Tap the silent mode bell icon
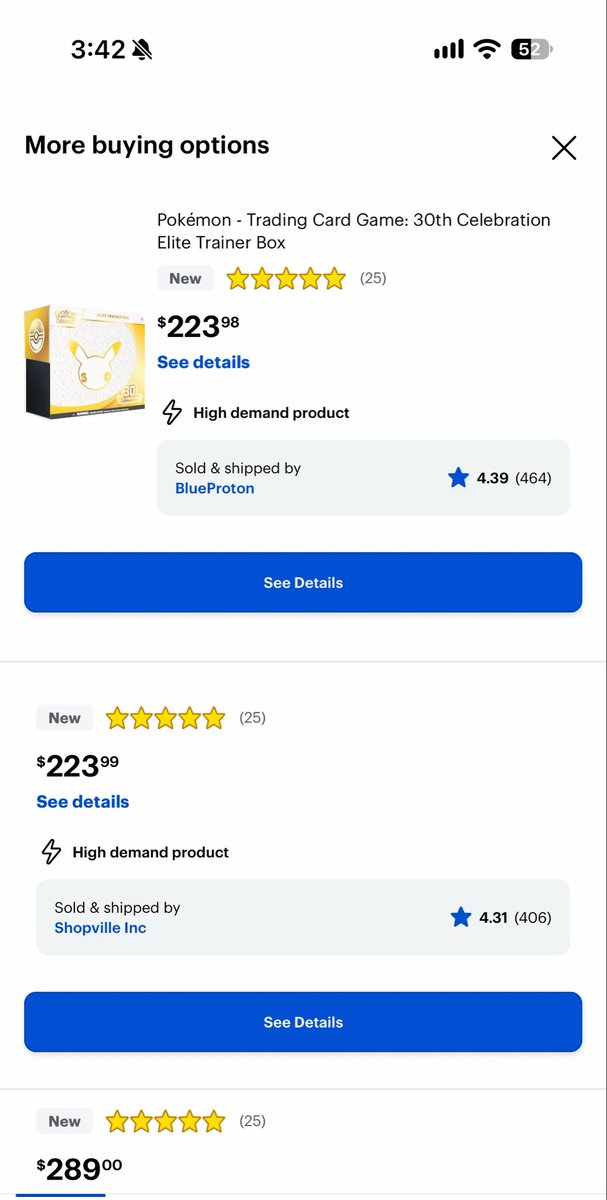The image size is (607, 1200). point(143,49)
